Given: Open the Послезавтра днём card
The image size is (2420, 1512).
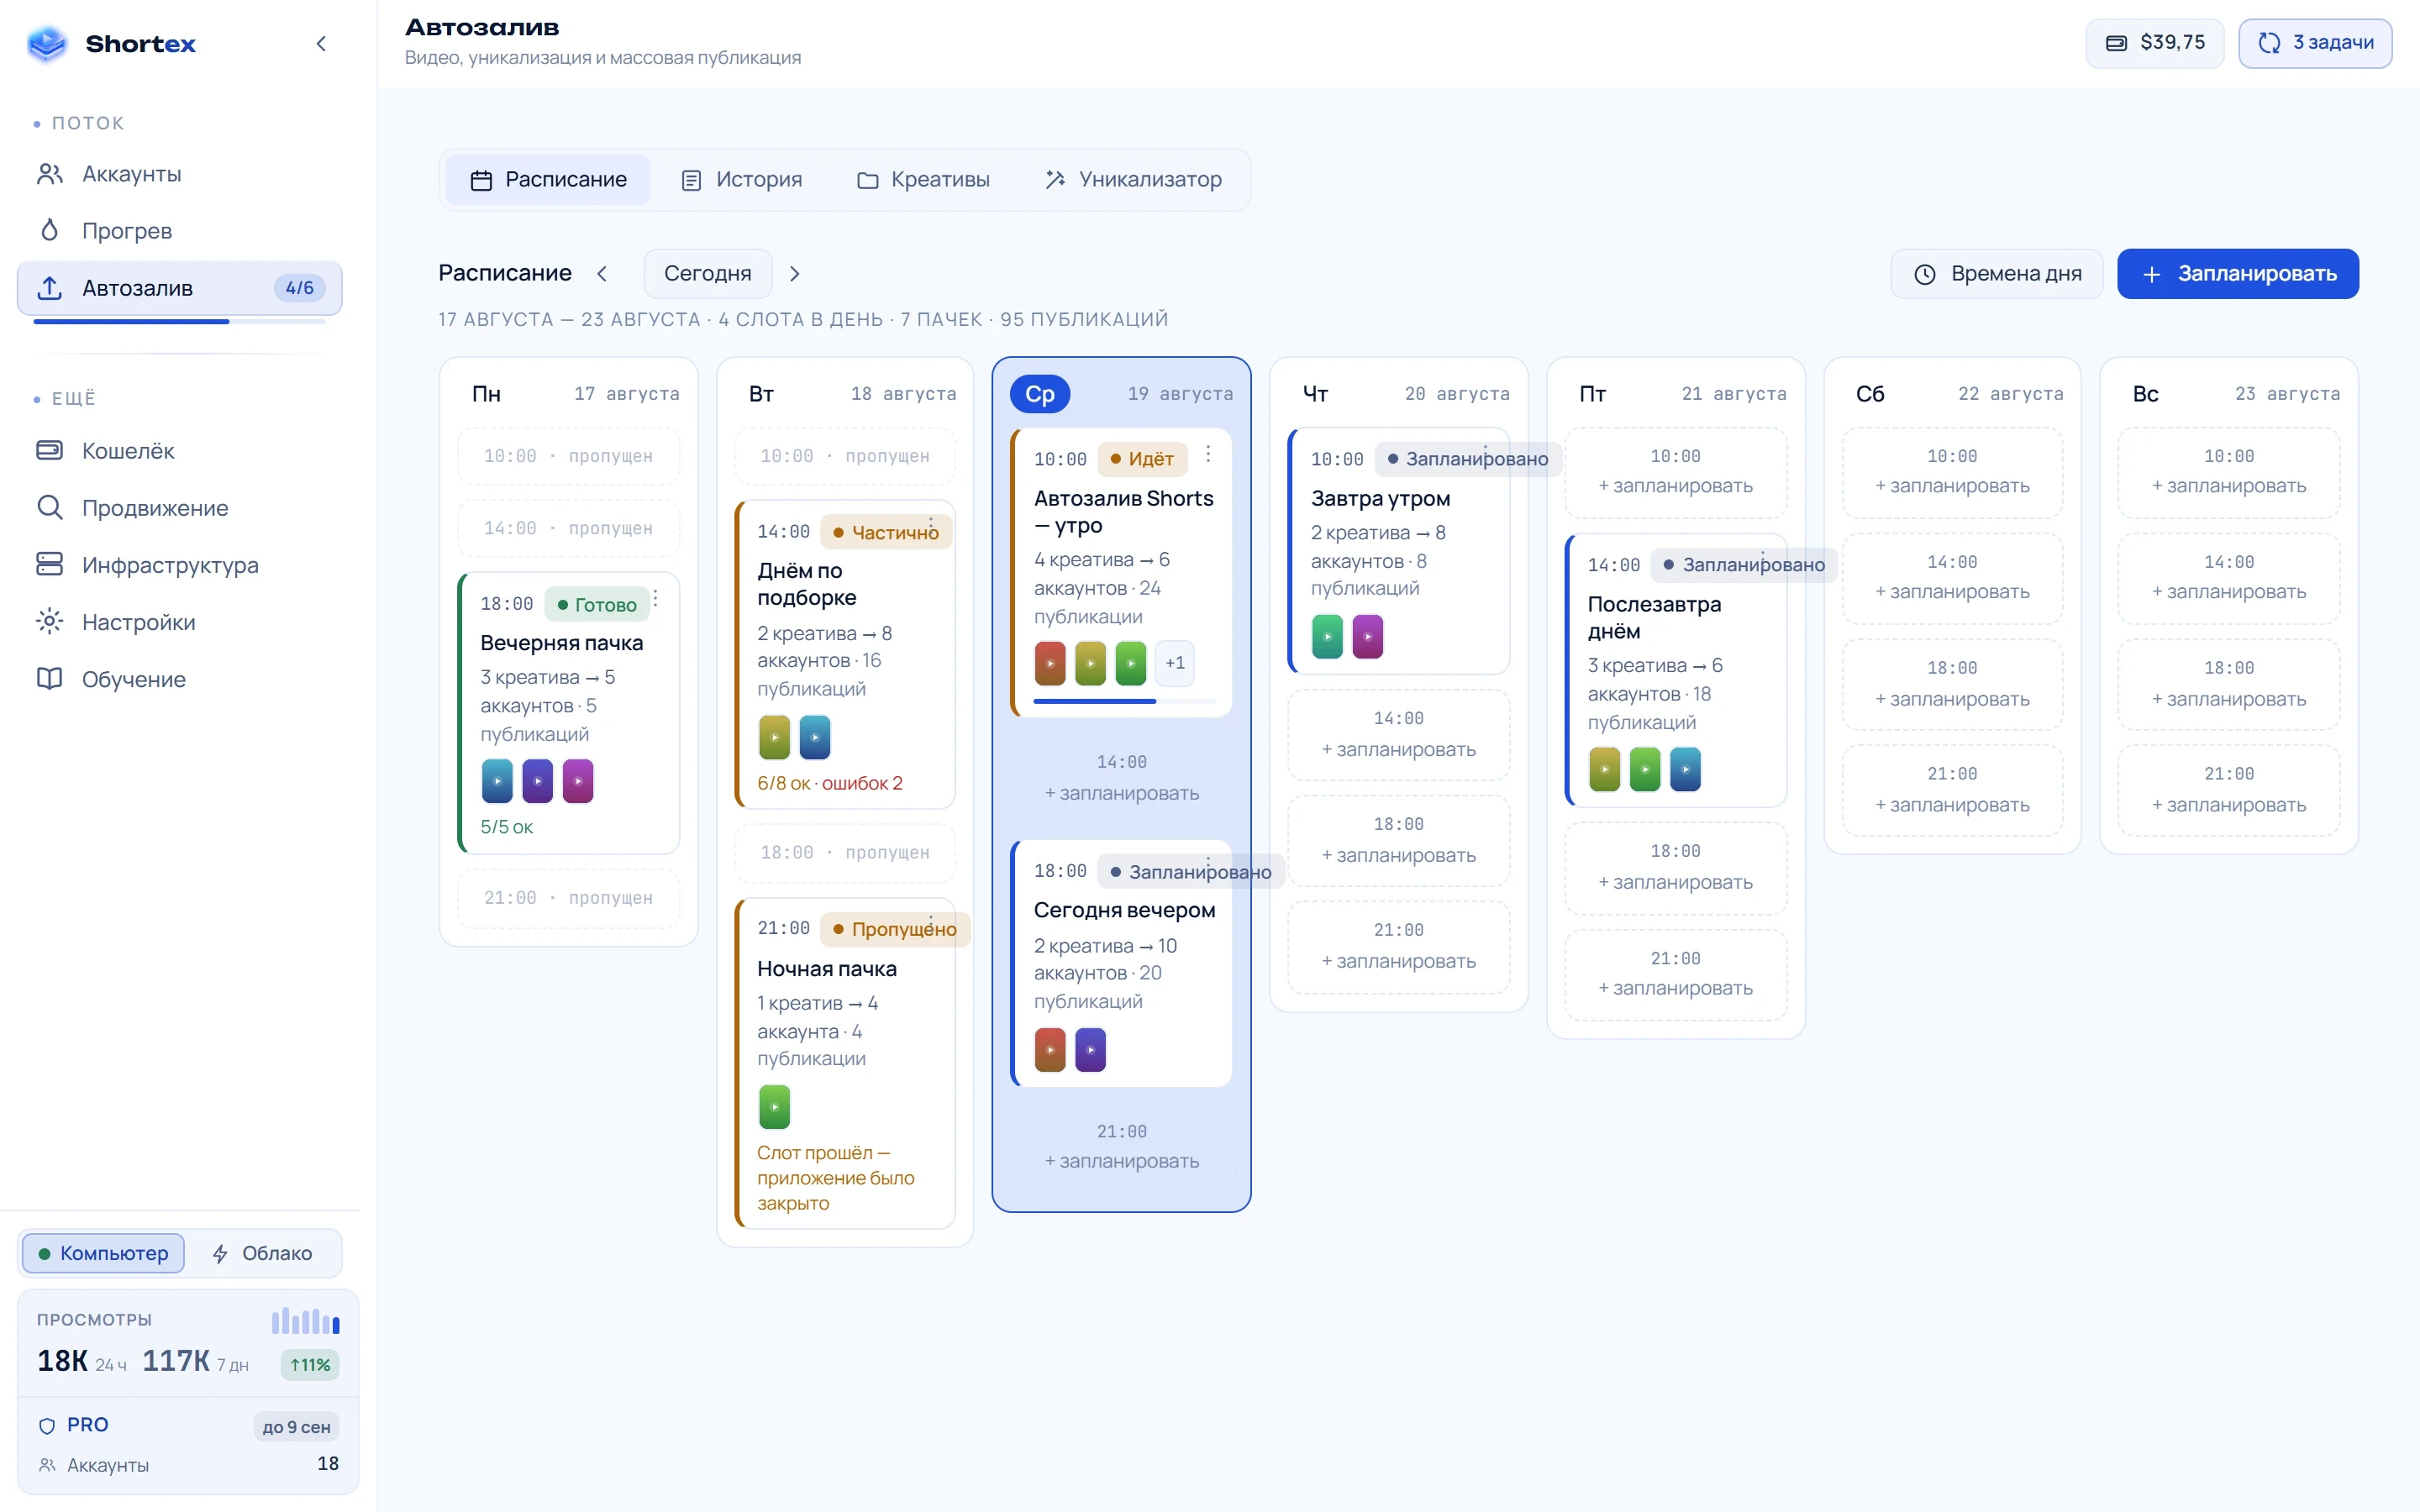Looking at the screenshot, I should click(x=1676, y=670).
